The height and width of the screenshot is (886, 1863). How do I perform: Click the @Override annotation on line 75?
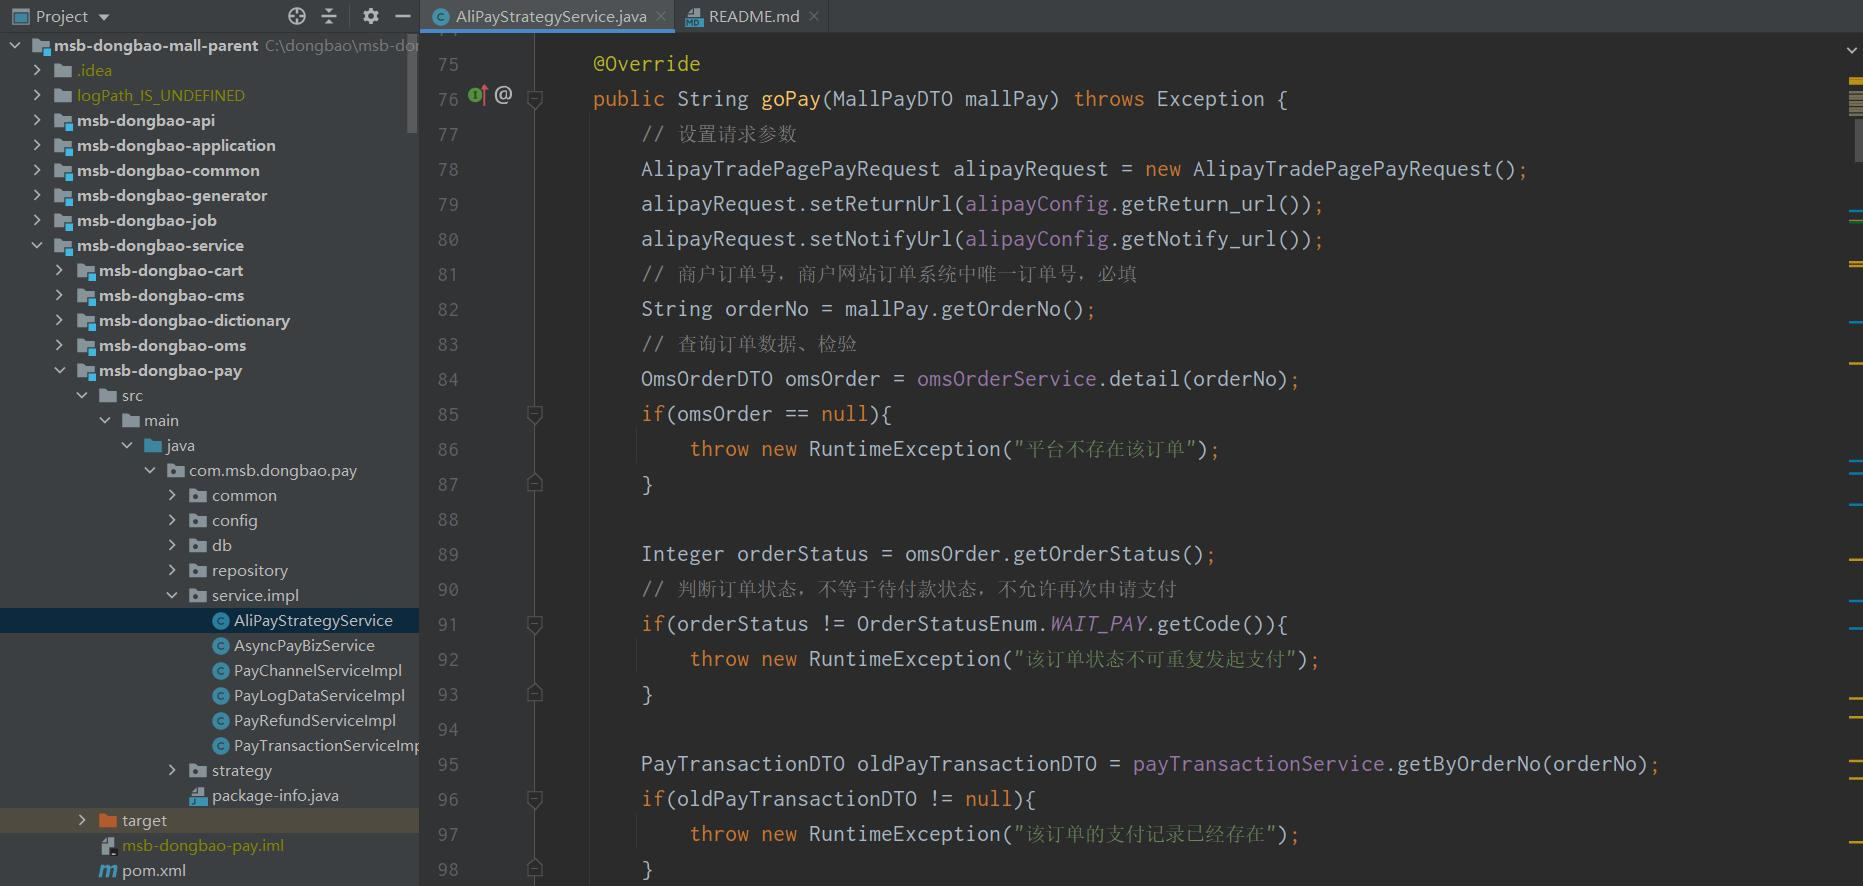click(x=647, y=64)
